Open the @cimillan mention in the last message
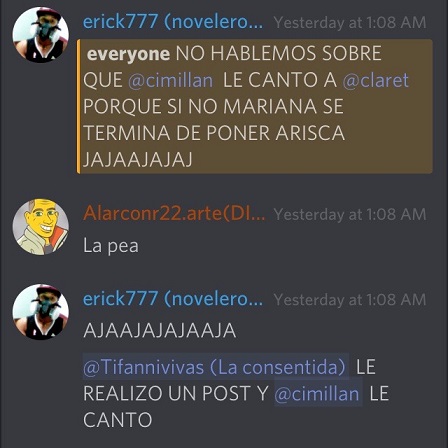 click(318, 393)
